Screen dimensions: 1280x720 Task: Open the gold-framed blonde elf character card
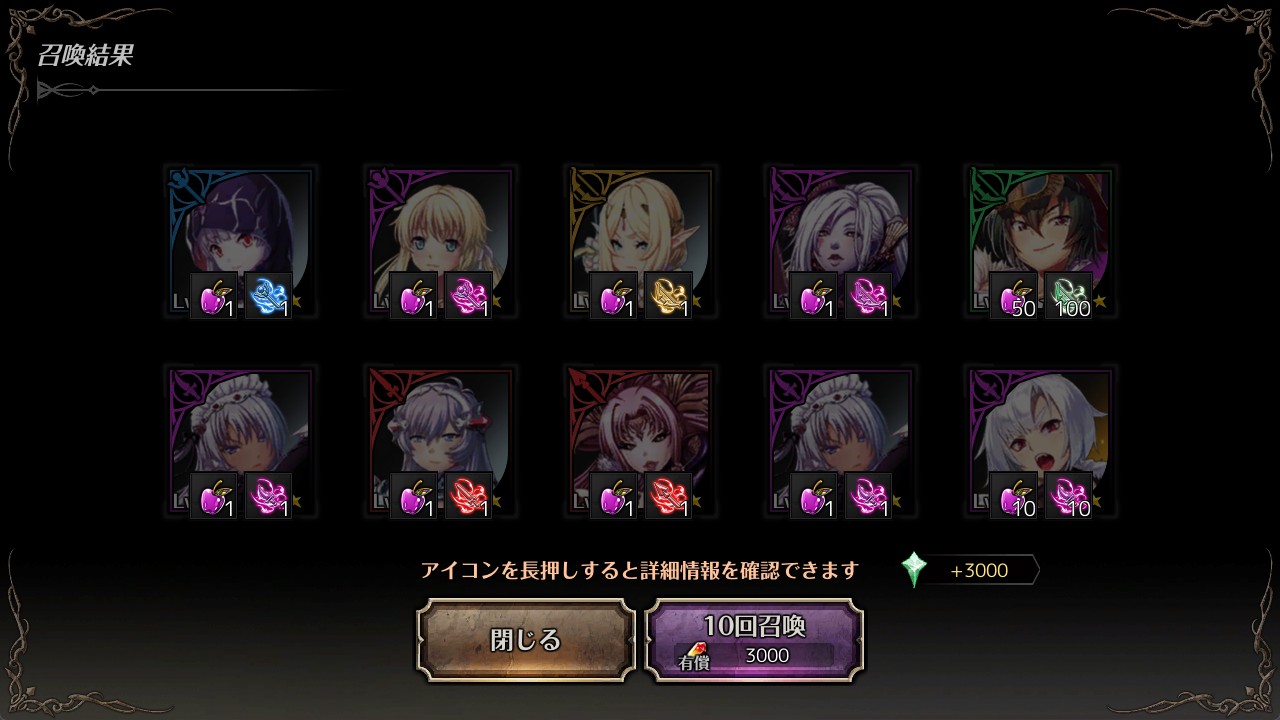coord(641,241)
